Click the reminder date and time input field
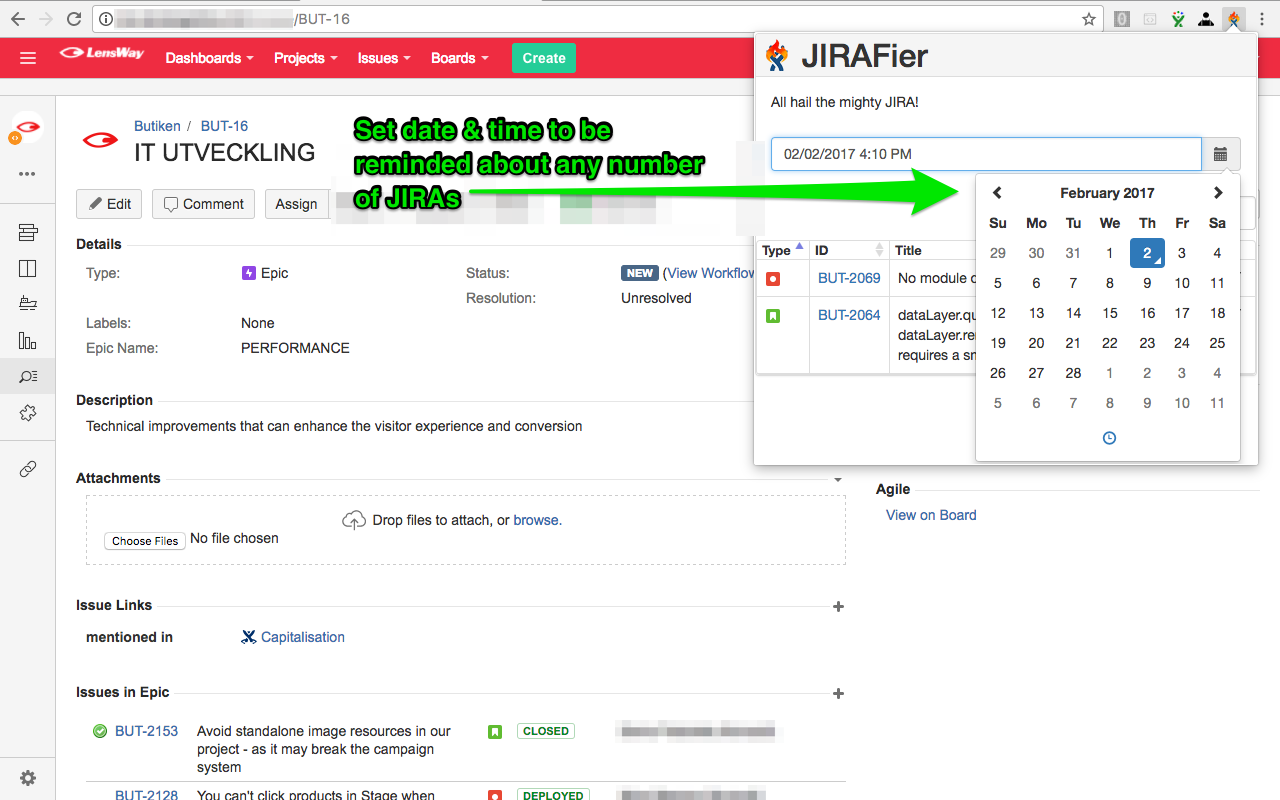Screen dimensions: 1280x800 (x=986, y=154)
